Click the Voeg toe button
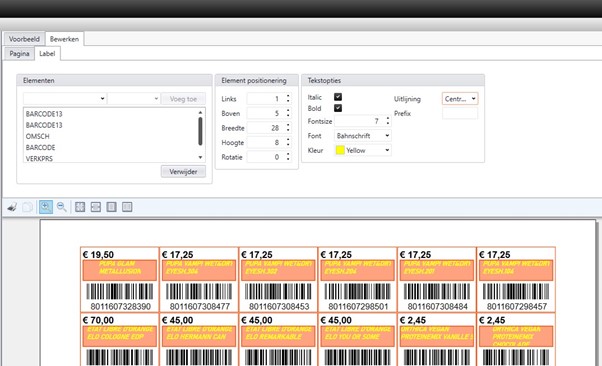This screenshot has height=366, width=602. coord(183,99)
